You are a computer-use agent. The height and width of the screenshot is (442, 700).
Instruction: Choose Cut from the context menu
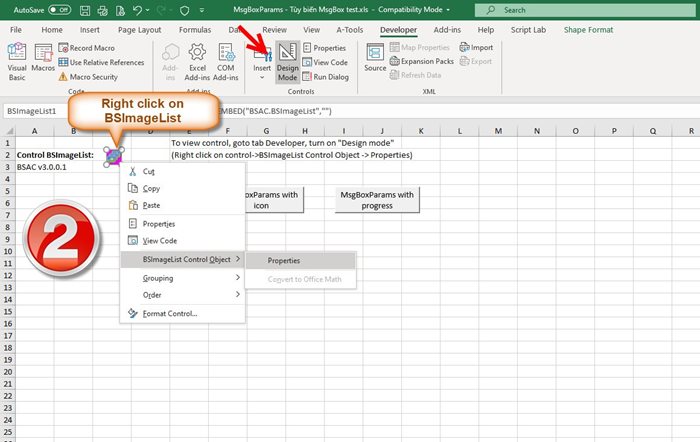pos(183,171)
